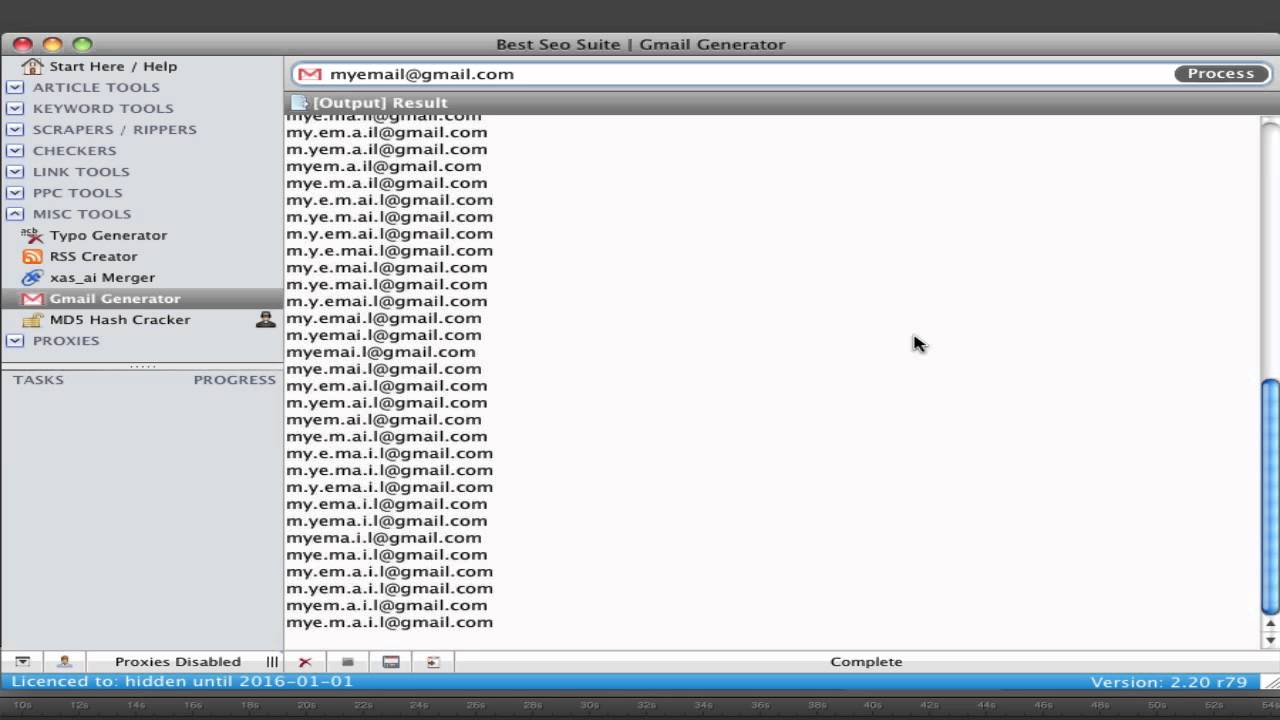Expand the ARTICLE TOOLS section
The image size is (1280, 720).
click(x=15, y=87)
